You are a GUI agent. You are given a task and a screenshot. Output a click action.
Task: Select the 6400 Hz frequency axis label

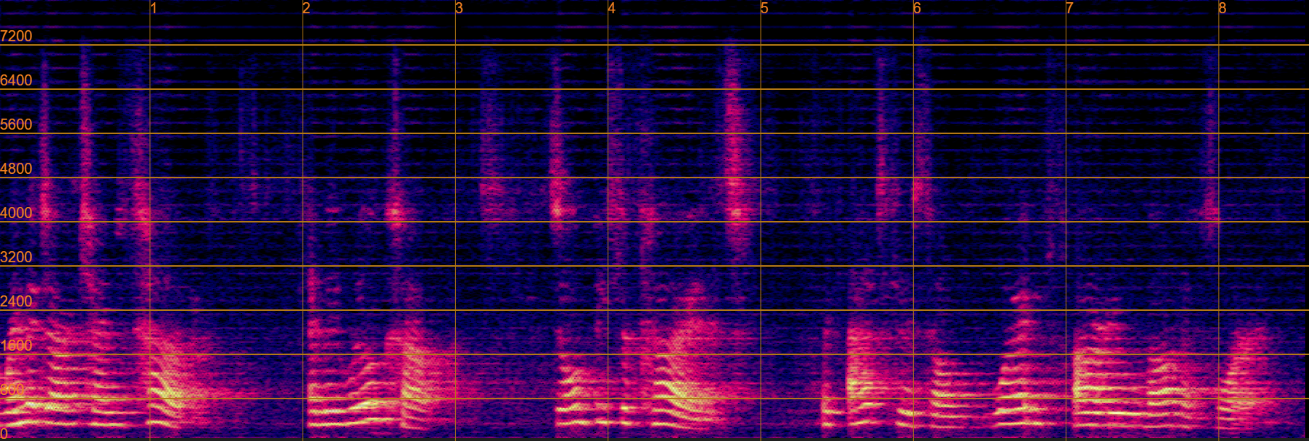(x=17, y=80)
